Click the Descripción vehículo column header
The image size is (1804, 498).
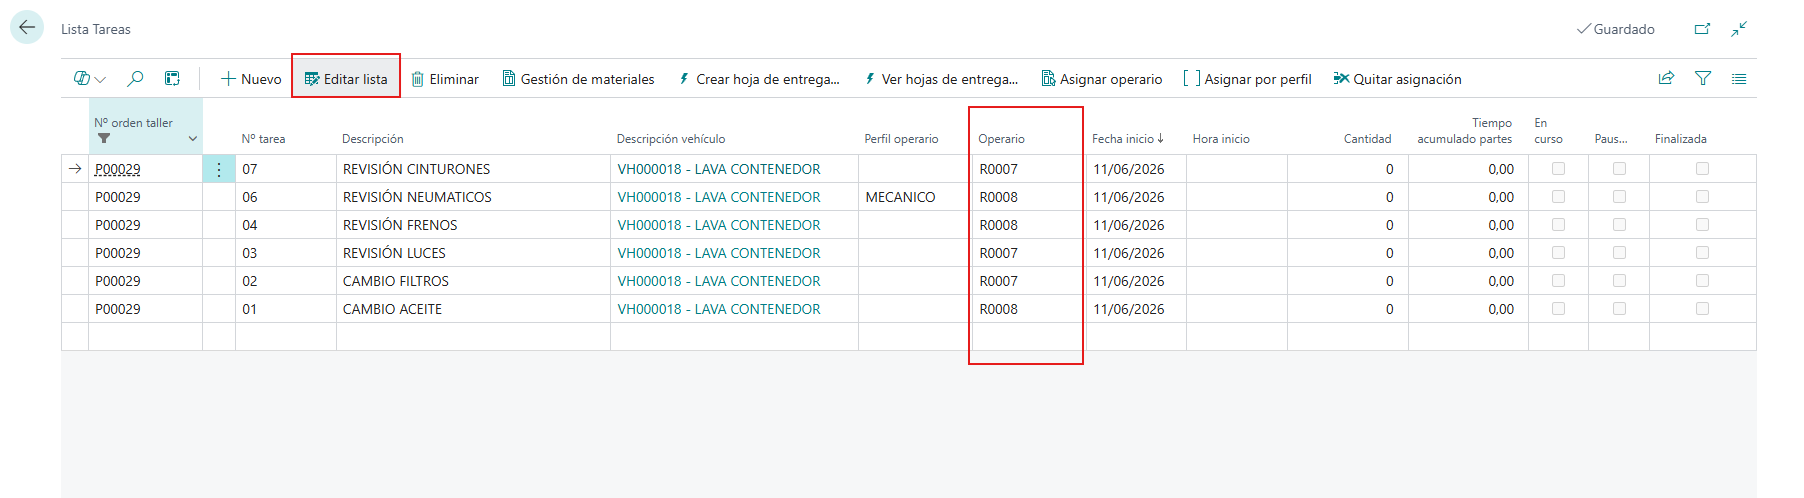point(671,139)
